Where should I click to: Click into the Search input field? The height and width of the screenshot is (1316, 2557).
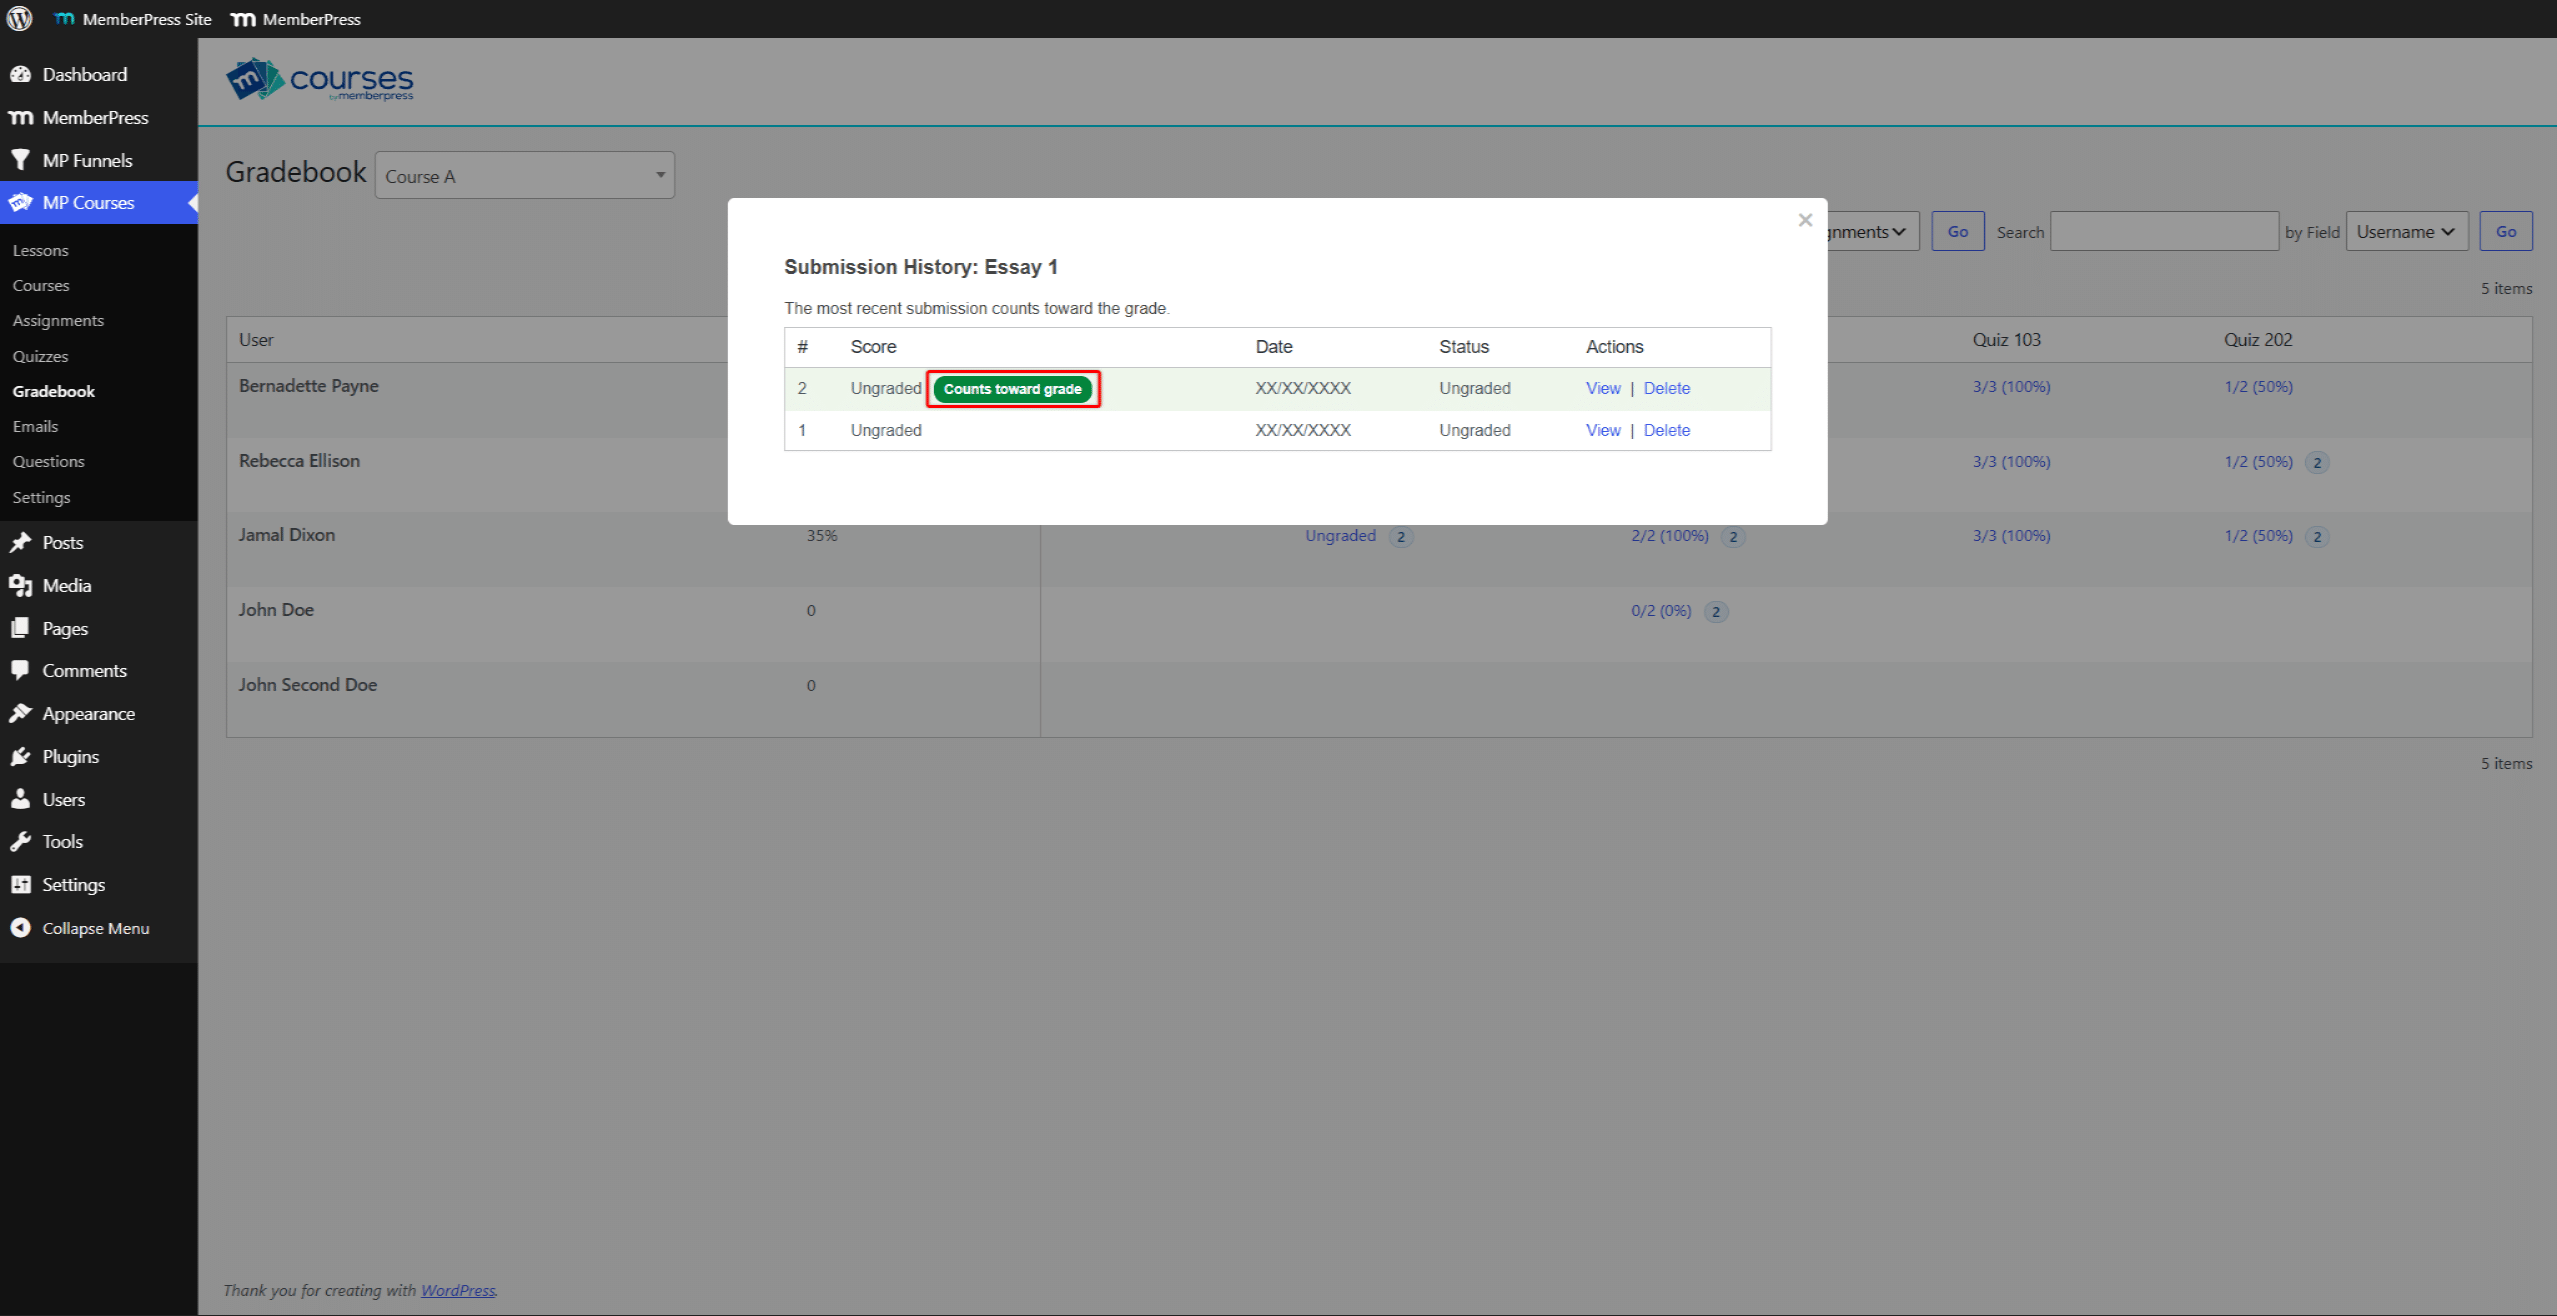point(2164,232)
